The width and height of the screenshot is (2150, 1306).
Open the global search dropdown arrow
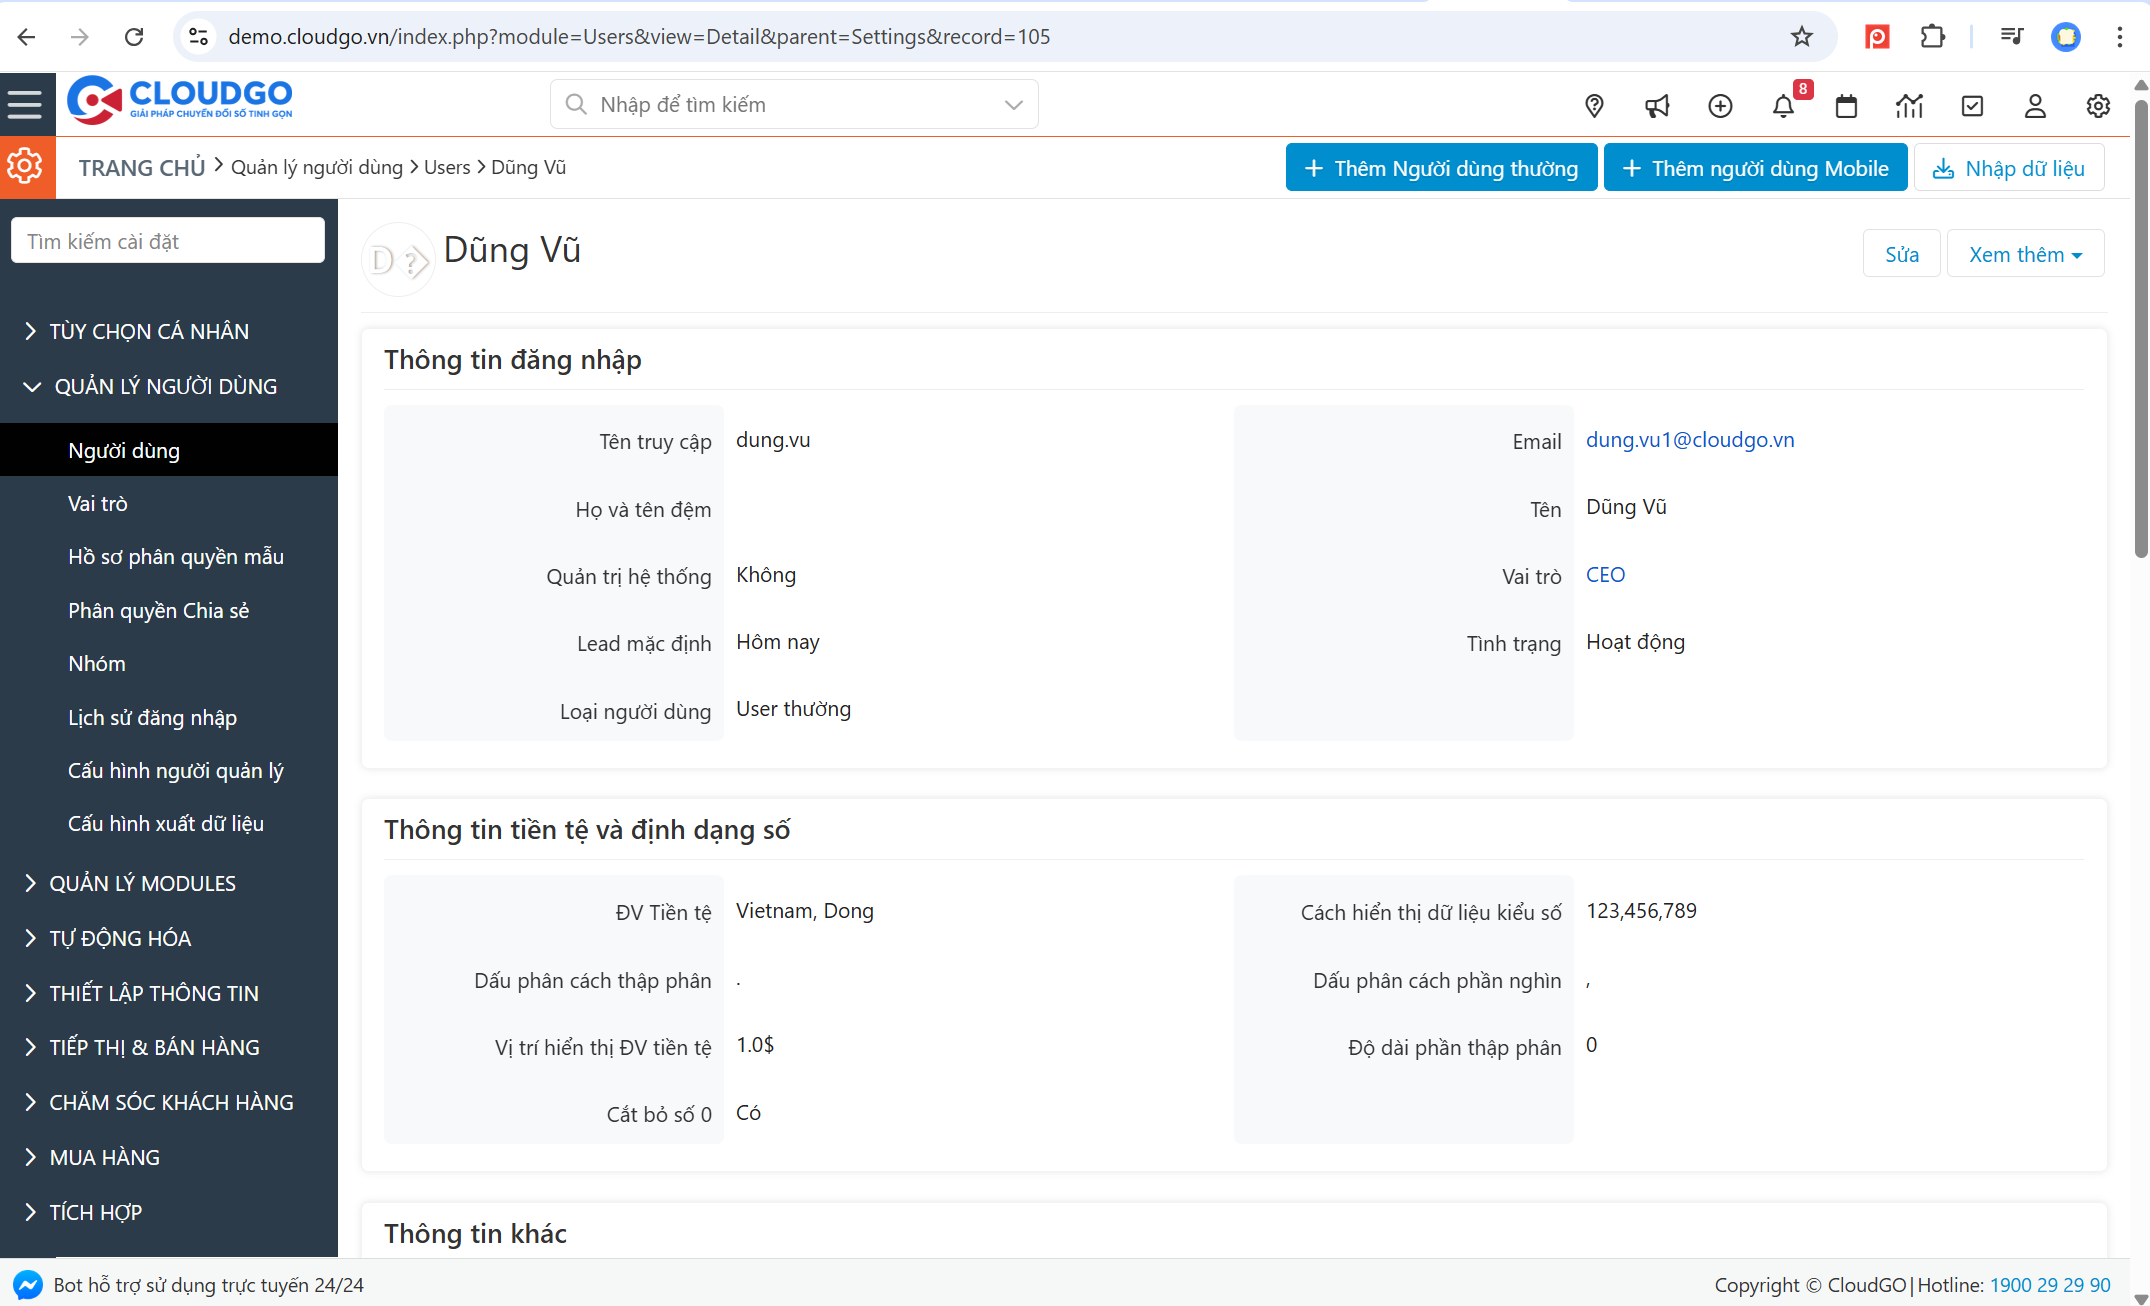point(1013,105)
